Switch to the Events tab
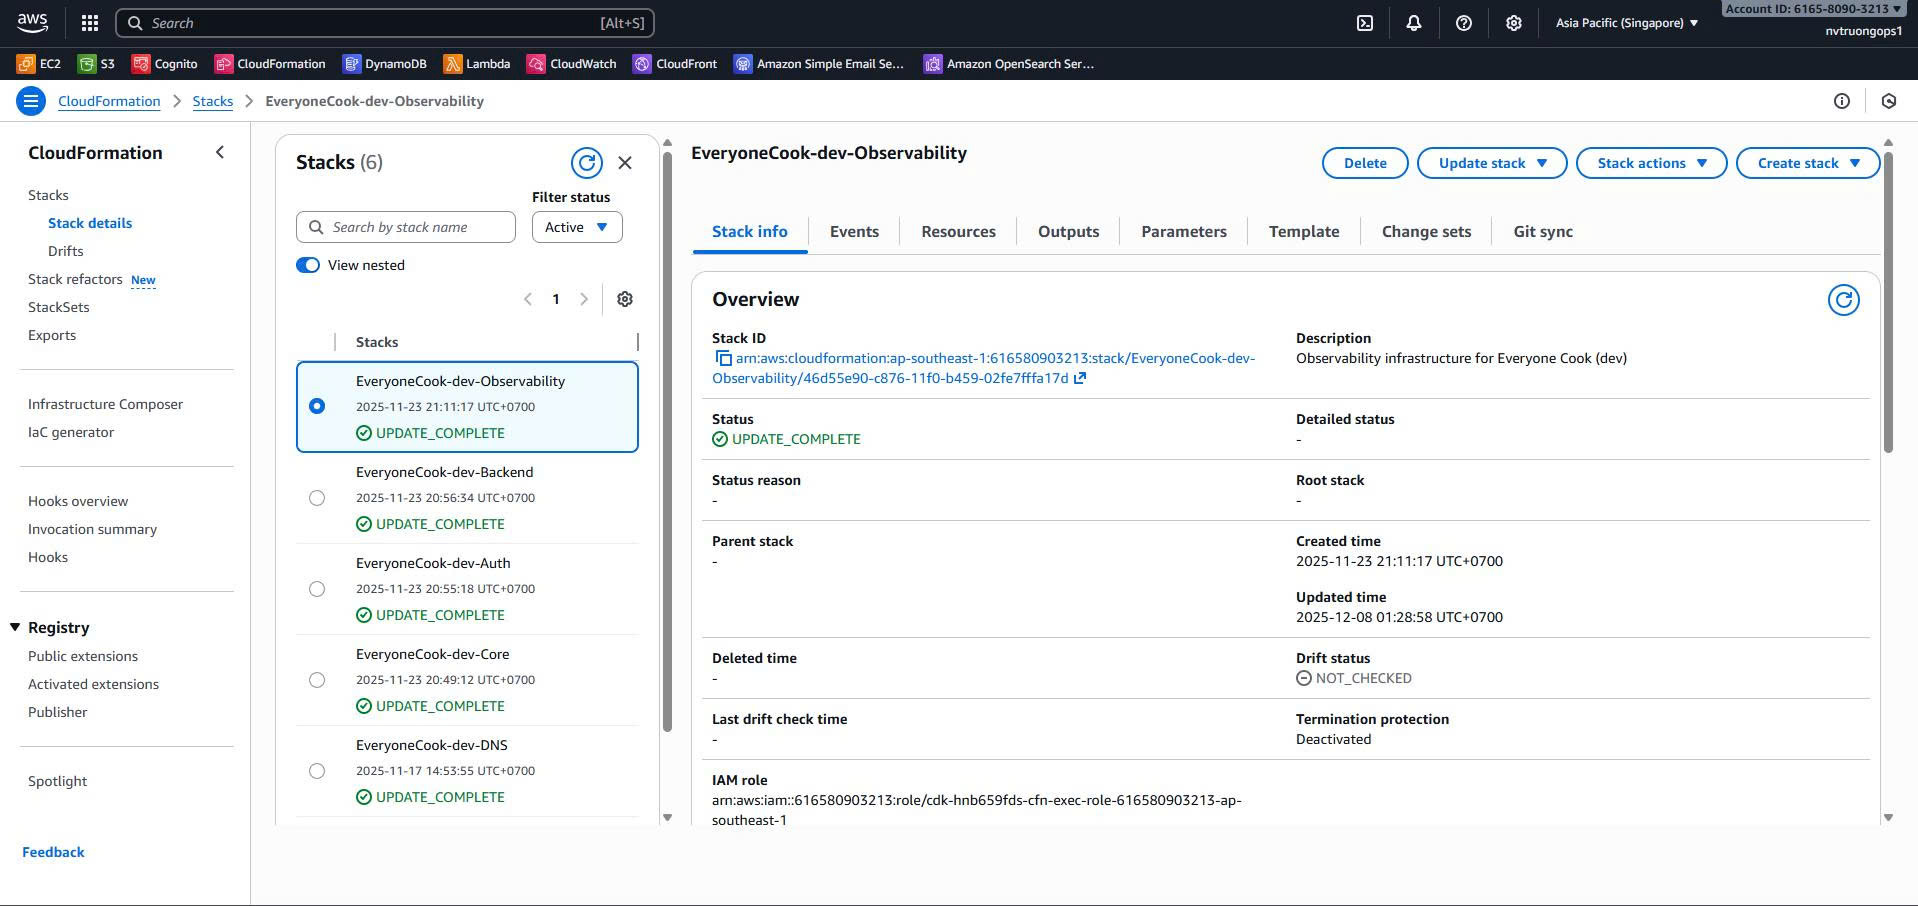This screenshot has height=906, width=1918. 854,231
